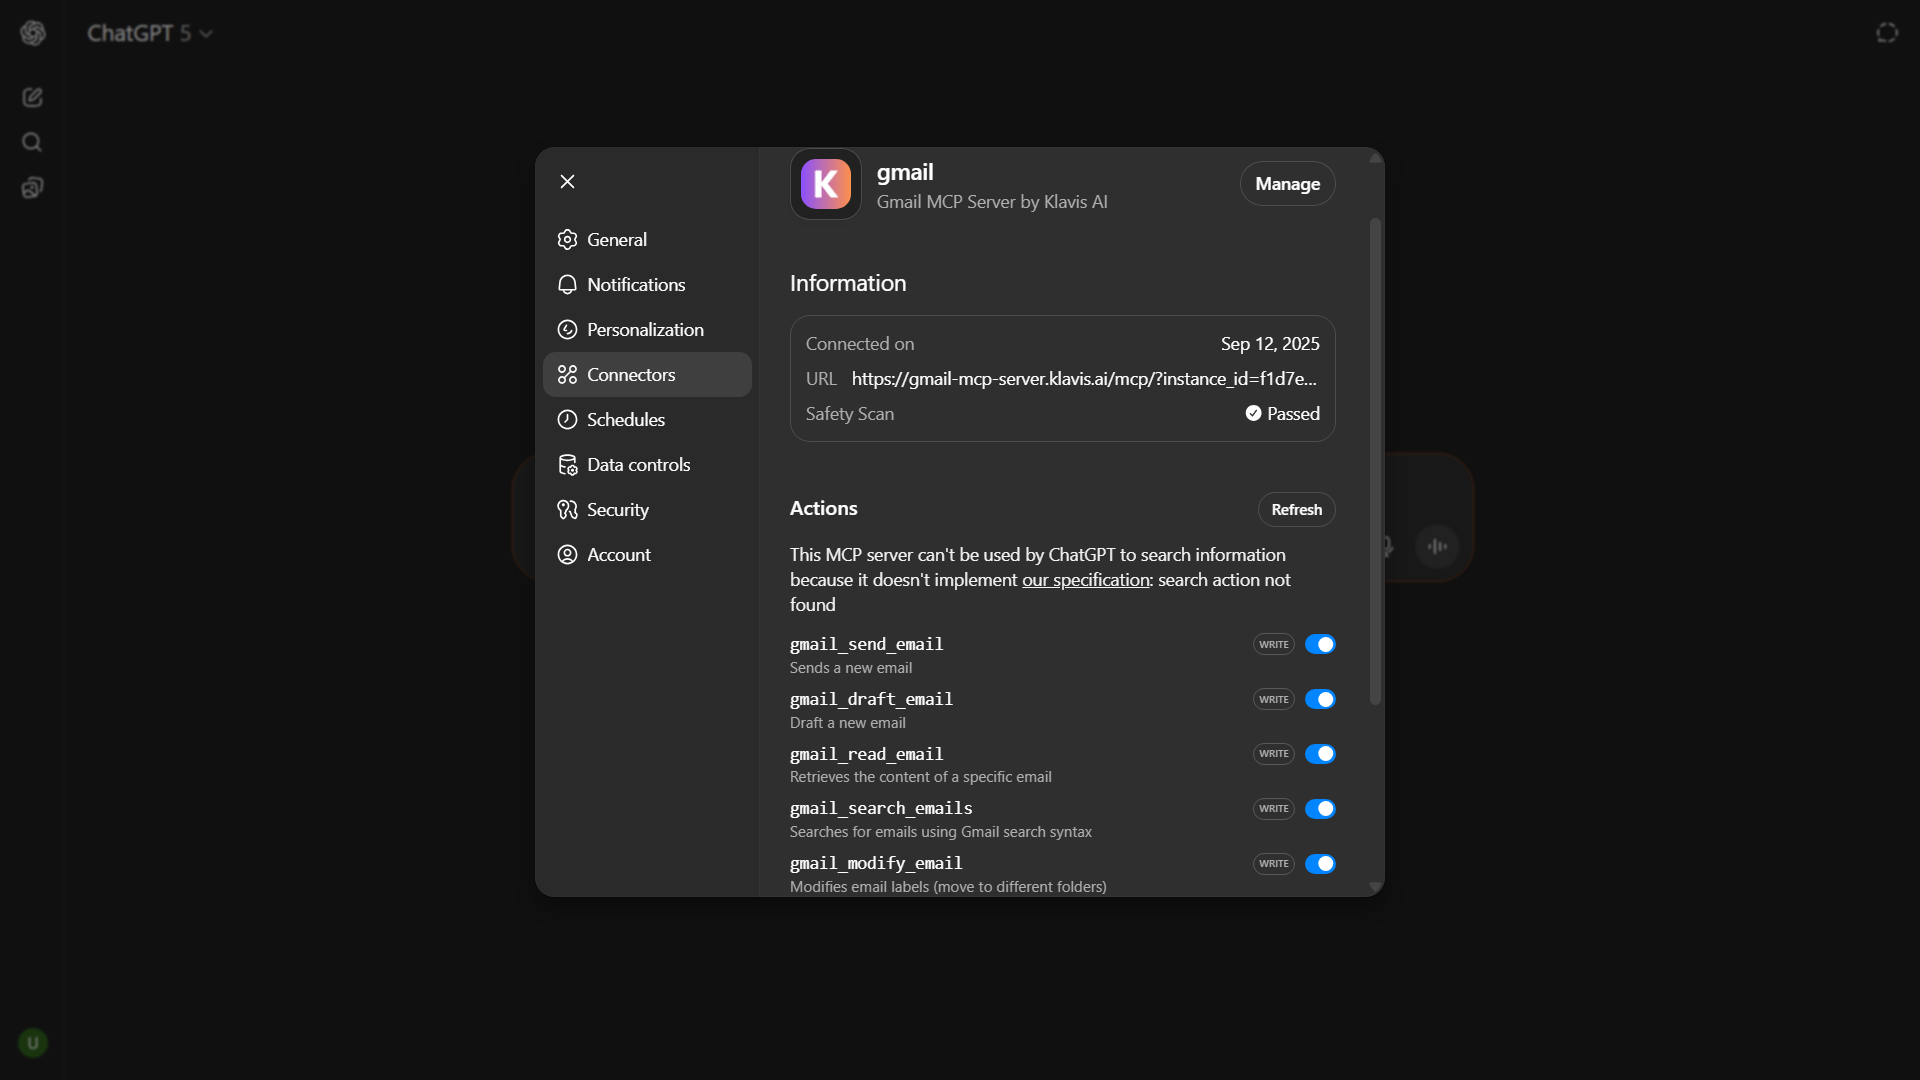Switch to the Personalization tab

(647, 330)
